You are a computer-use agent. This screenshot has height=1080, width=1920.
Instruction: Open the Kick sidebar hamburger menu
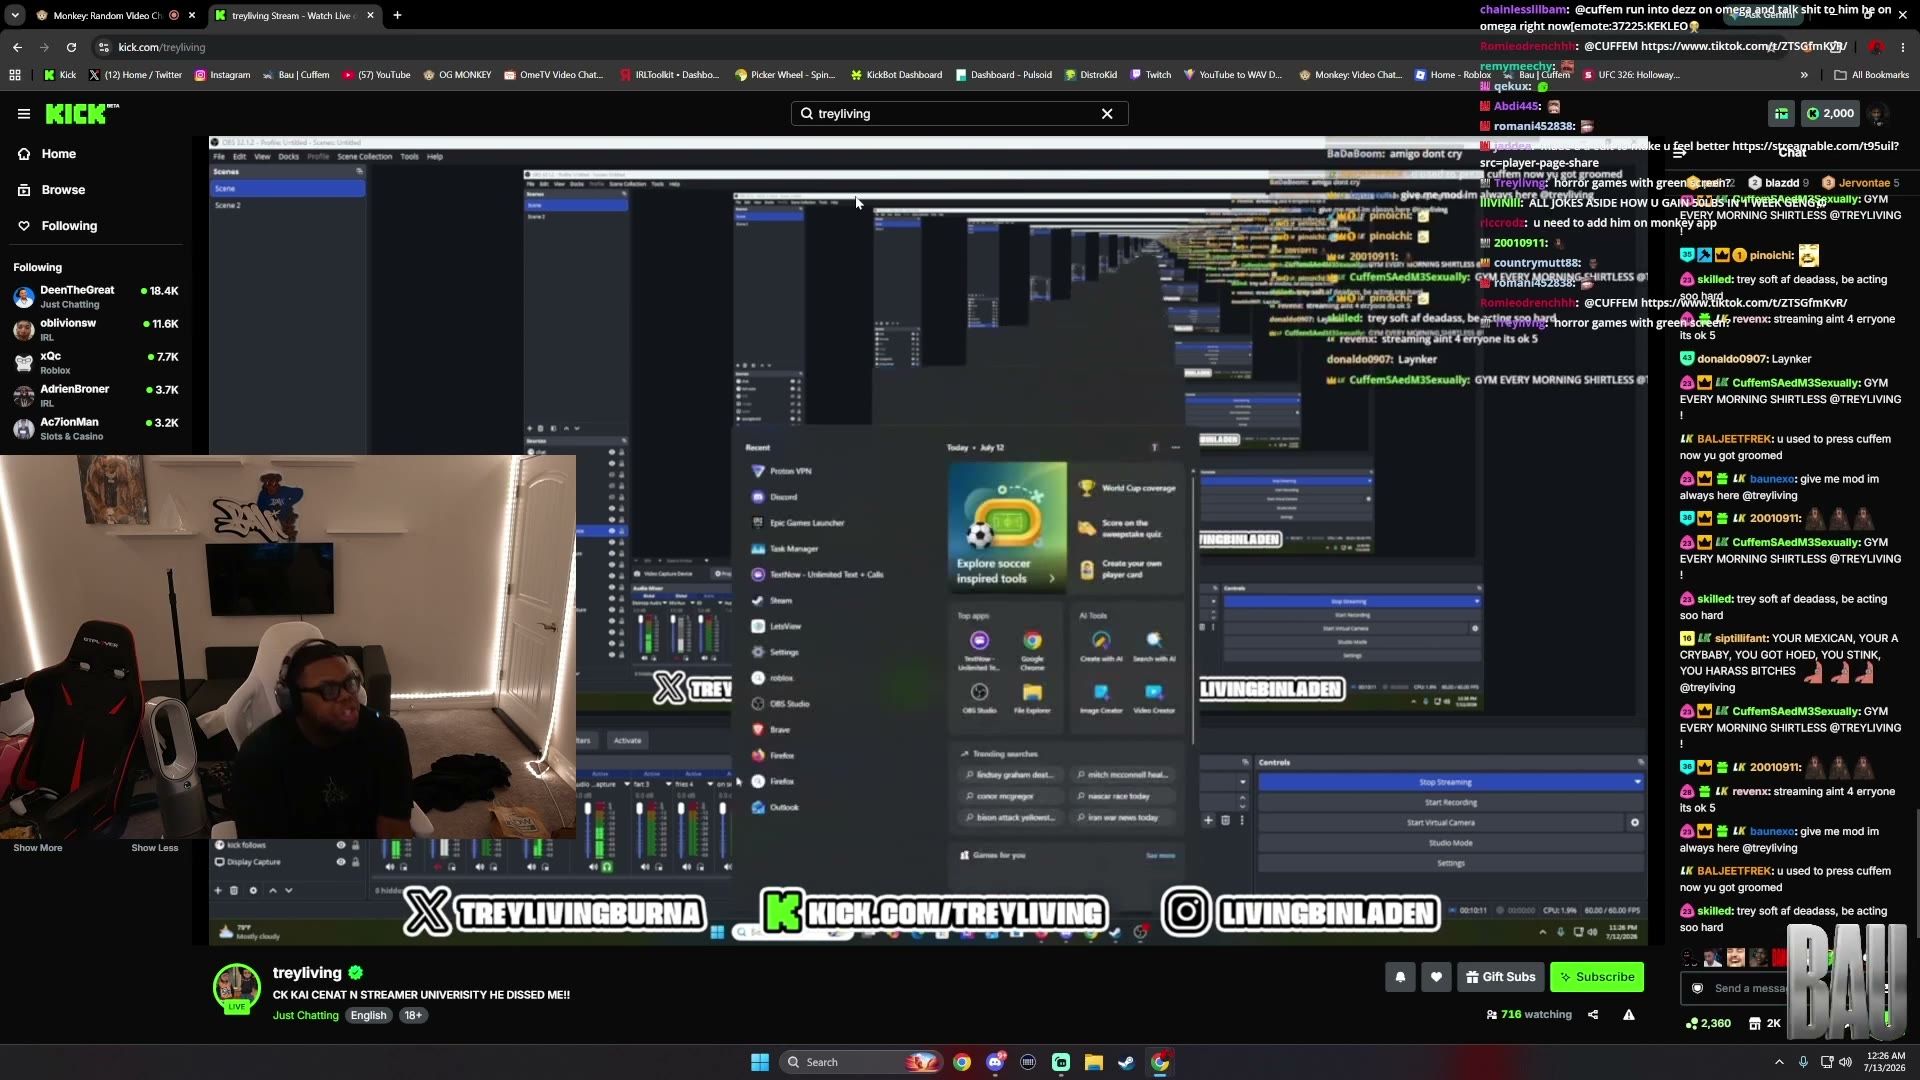[23, 114]
